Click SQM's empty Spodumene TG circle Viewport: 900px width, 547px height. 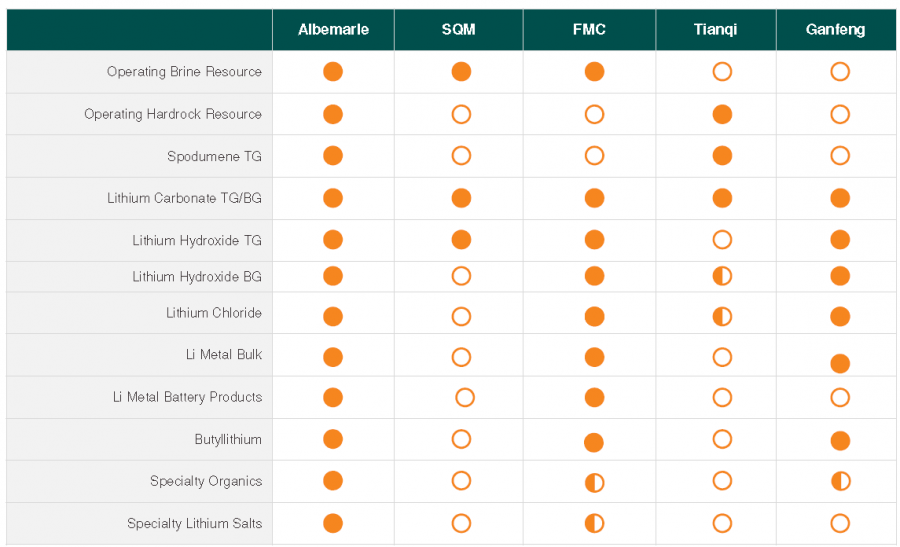pyautogui.click(x=461, y=156)
